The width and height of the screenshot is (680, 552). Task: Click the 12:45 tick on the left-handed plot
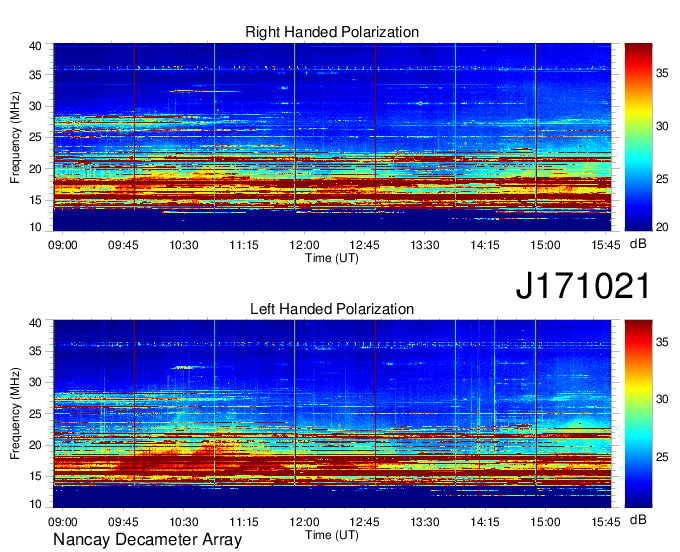pos(365,522)
